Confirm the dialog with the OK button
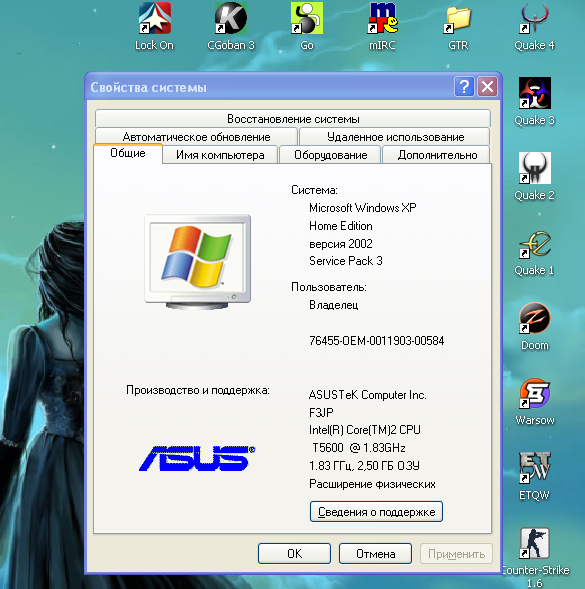The height and width of the screenshot is (589, 585). pyautogui.click(x=294, y=553)
